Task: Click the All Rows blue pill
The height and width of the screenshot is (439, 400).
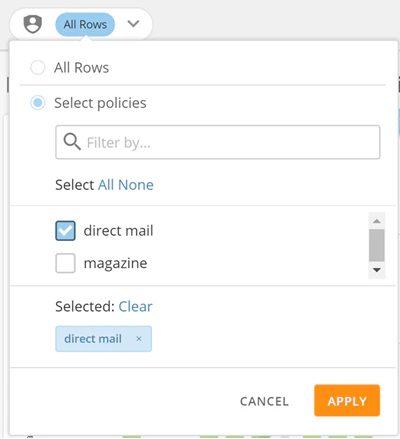Action: [x=85, y=24]
